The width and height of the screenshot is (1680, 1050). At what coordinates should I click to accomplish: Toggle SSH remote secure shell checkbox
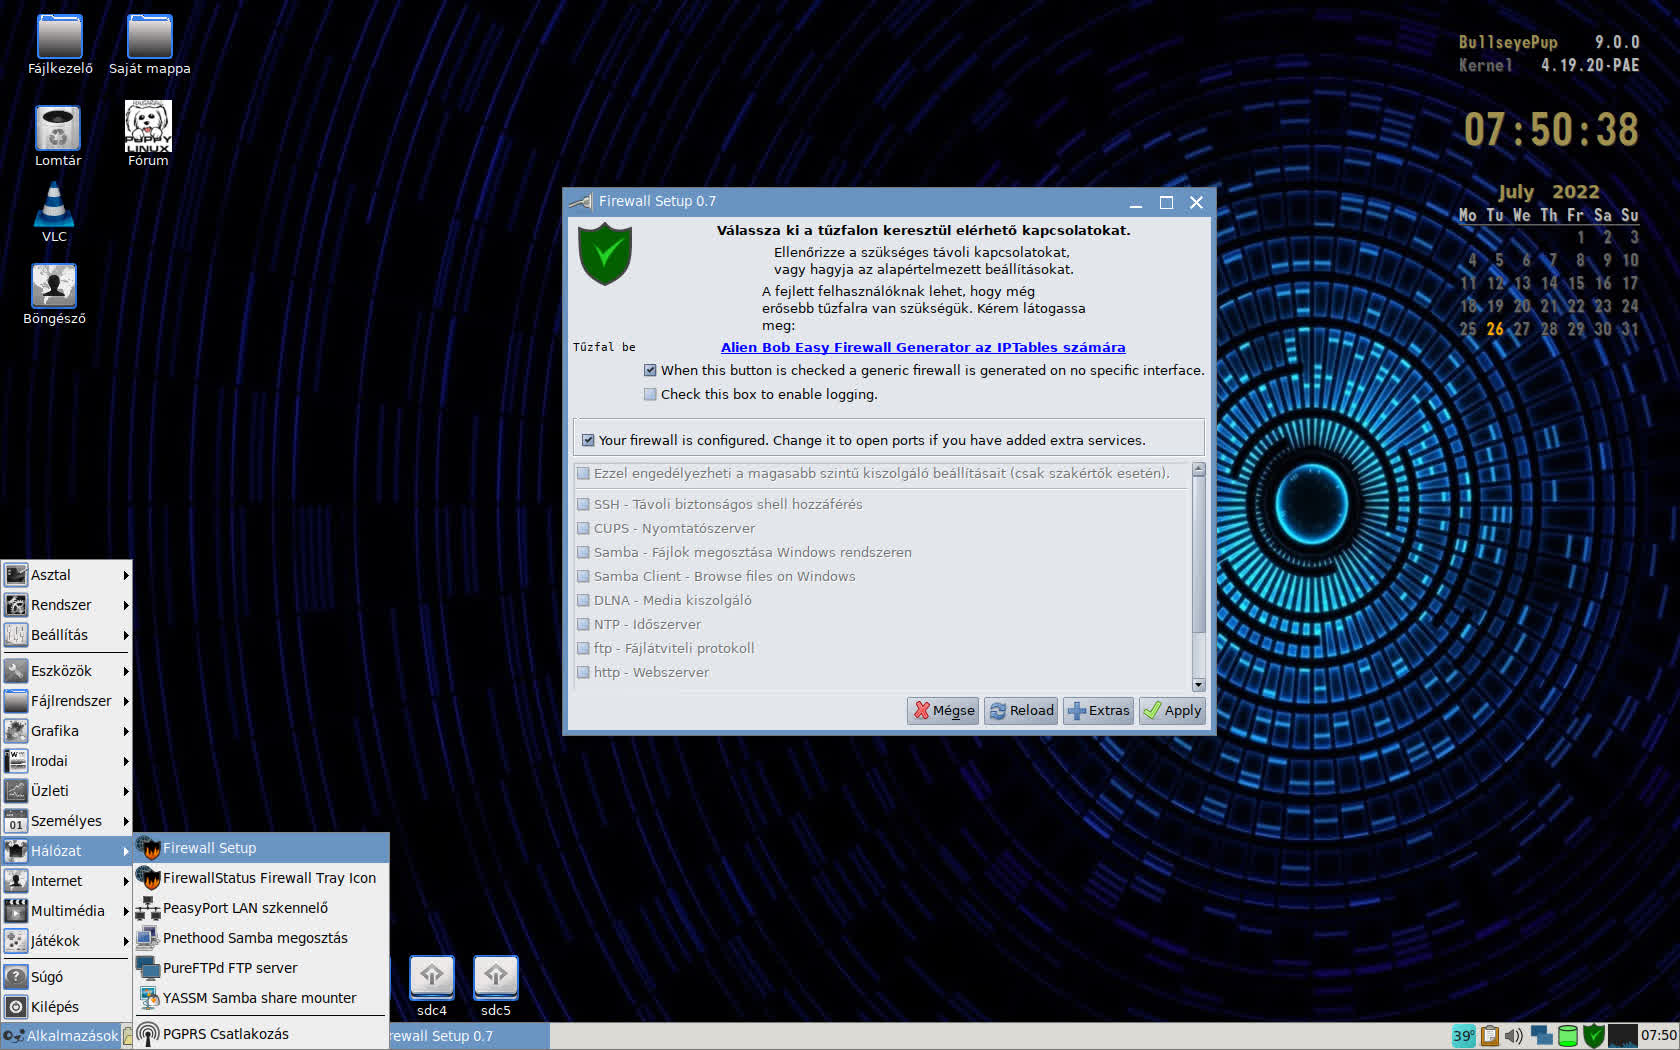[583, 504]
